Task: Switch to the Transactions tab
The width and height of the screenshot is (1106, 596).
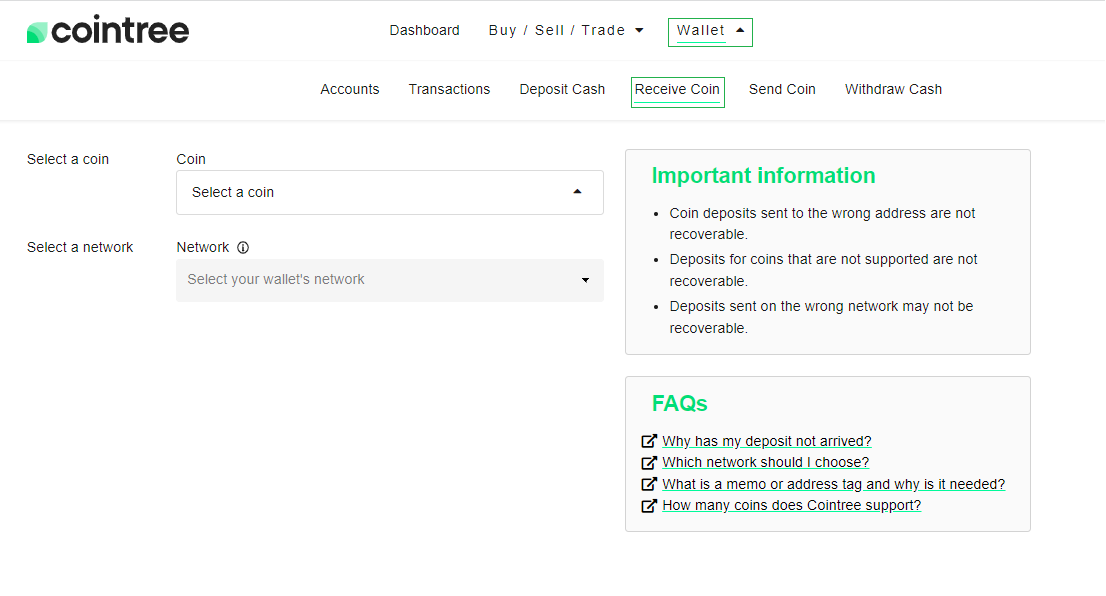Action: 449,90
